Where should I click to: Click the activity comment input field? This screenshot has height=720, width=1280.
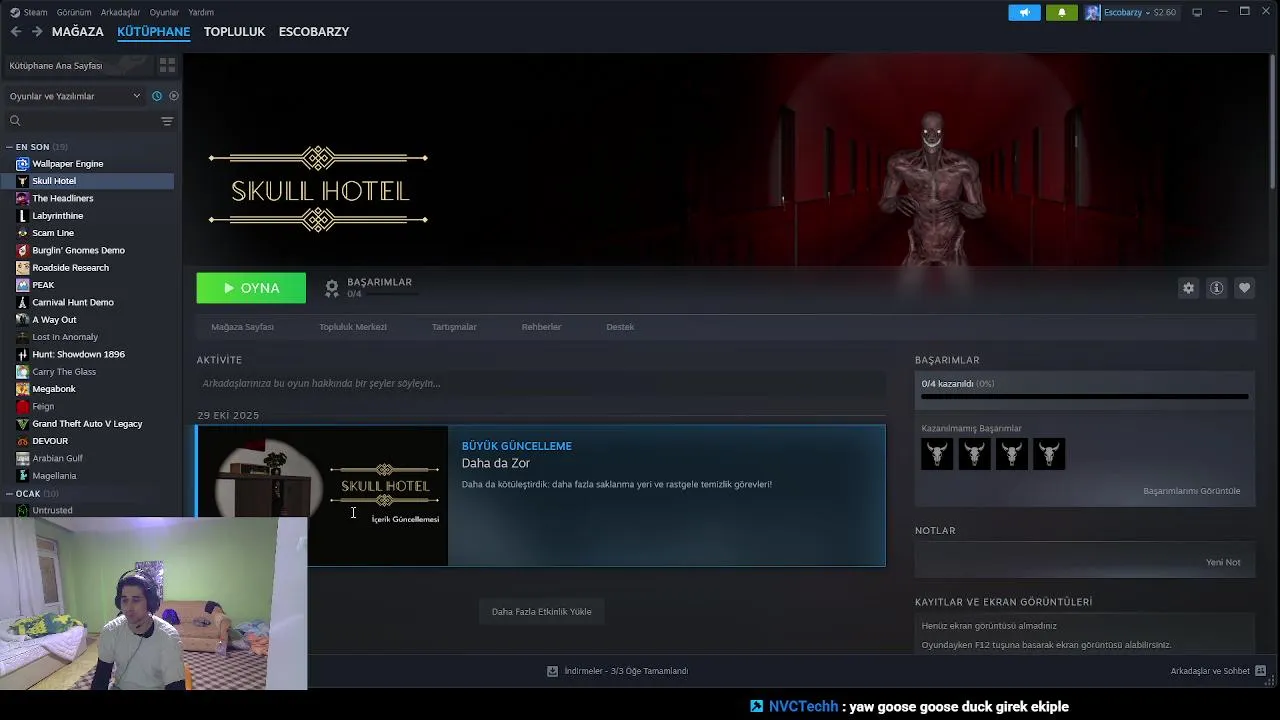[540, 383]
